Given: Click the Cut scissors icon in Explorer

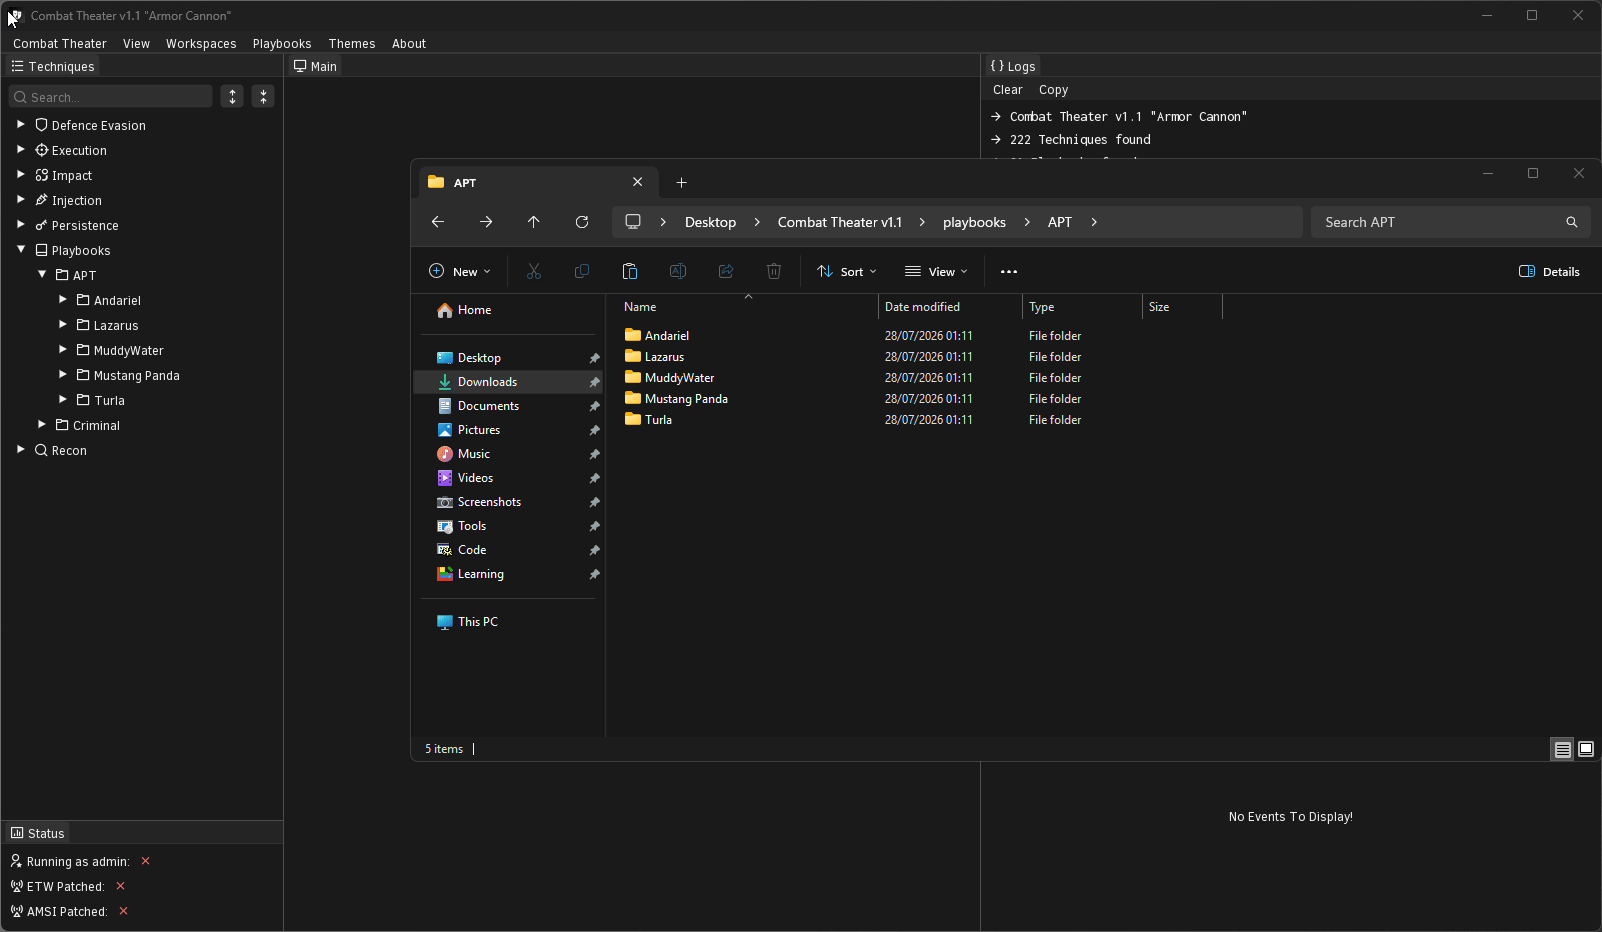Looking at the screenshot, I should point(534,271).
